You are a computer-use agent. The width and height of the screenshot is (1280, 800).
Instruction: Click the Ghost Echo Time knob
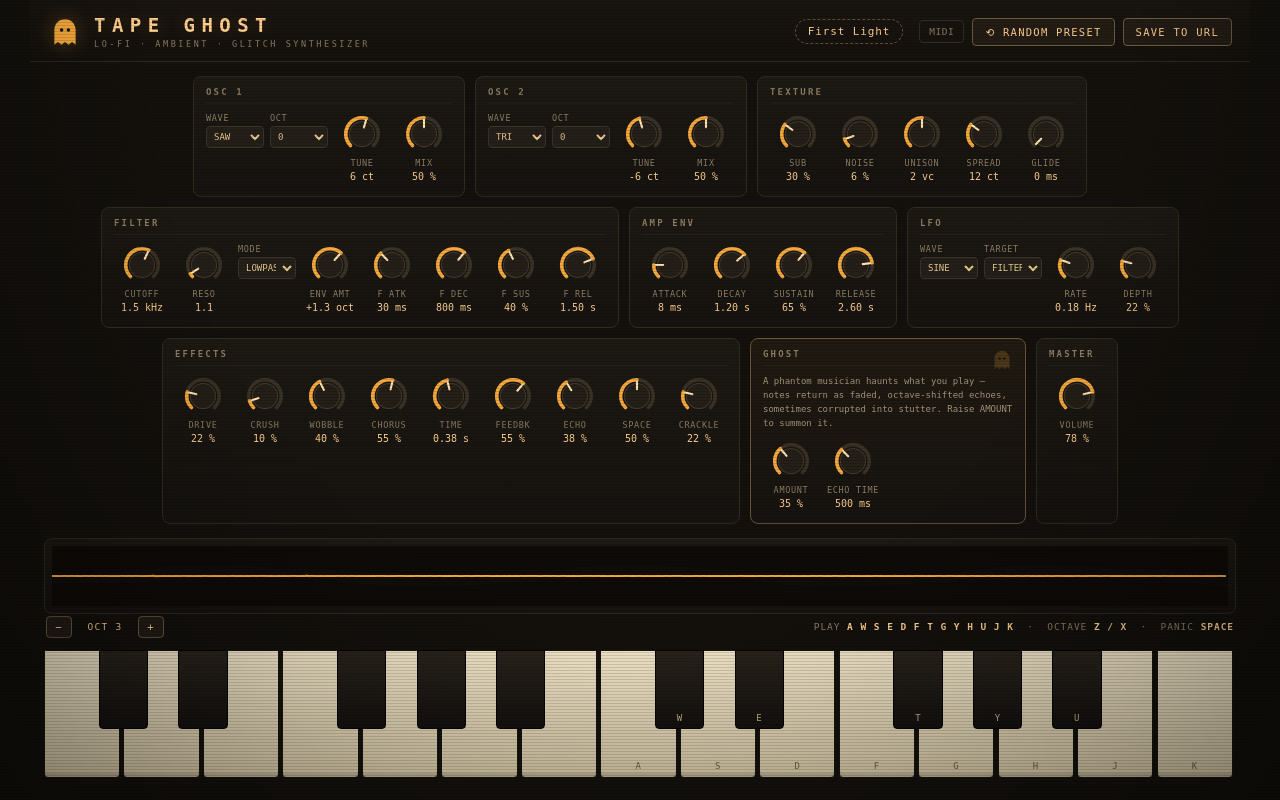[853, 461]
